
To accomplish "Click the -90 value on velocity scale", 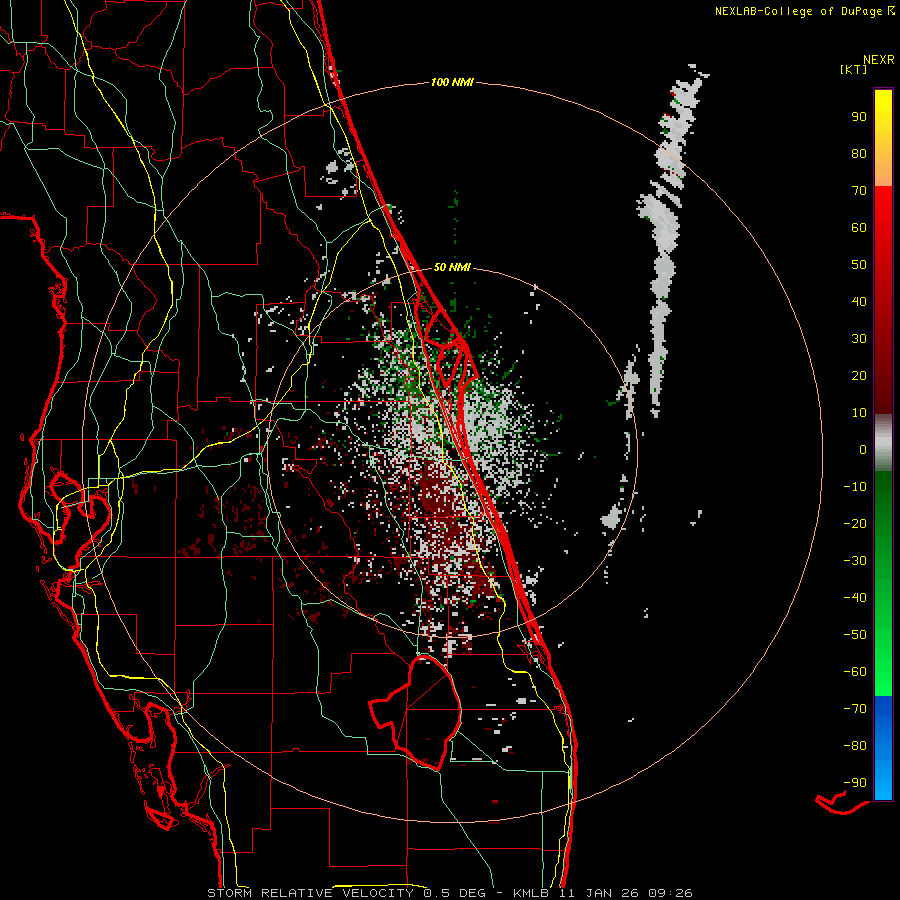I will pyautogui.click(x=855, y=783).
